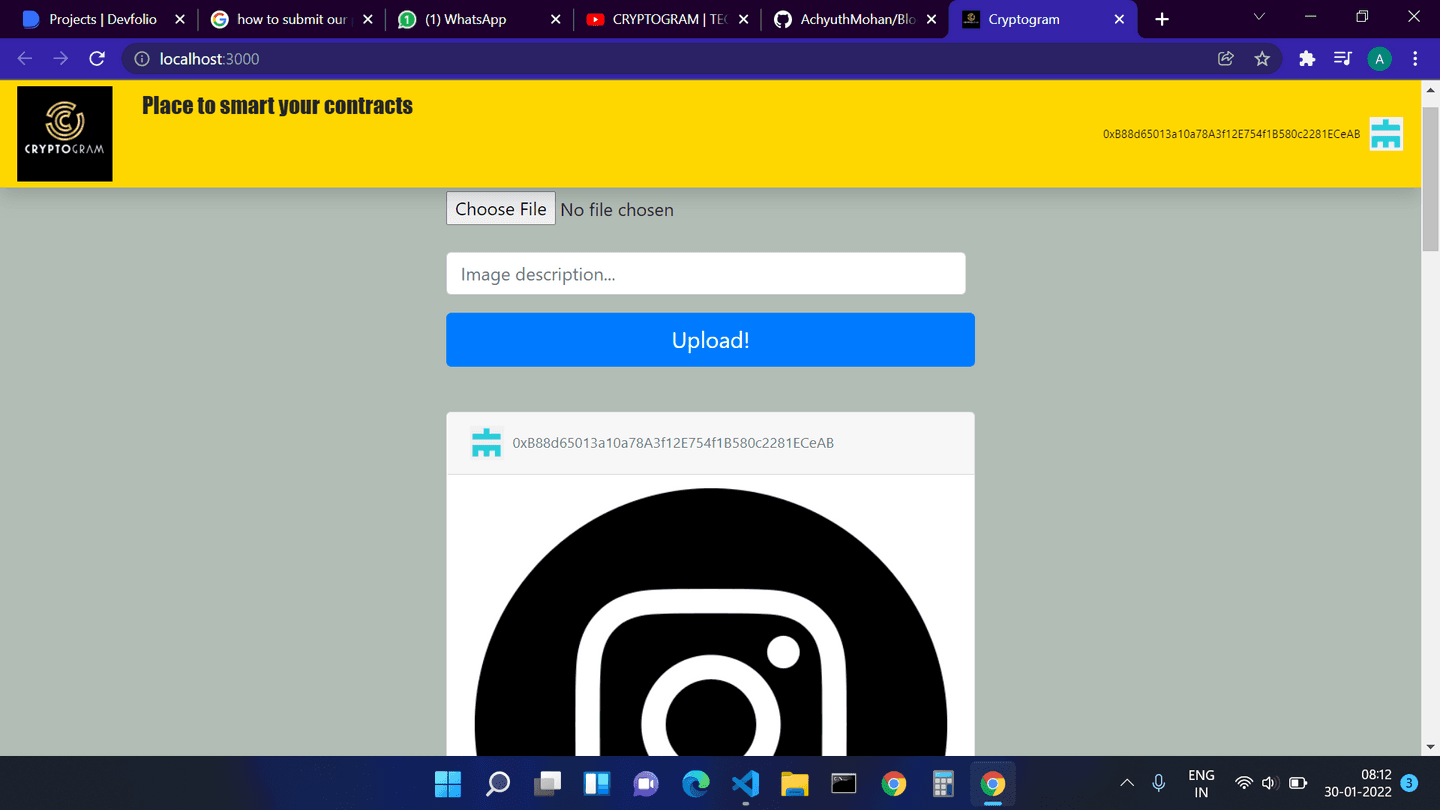Close the CRYPTOGRAM YouTube tab
The height and width of the screenshot is (810, 1440).
tap(743, 19)
